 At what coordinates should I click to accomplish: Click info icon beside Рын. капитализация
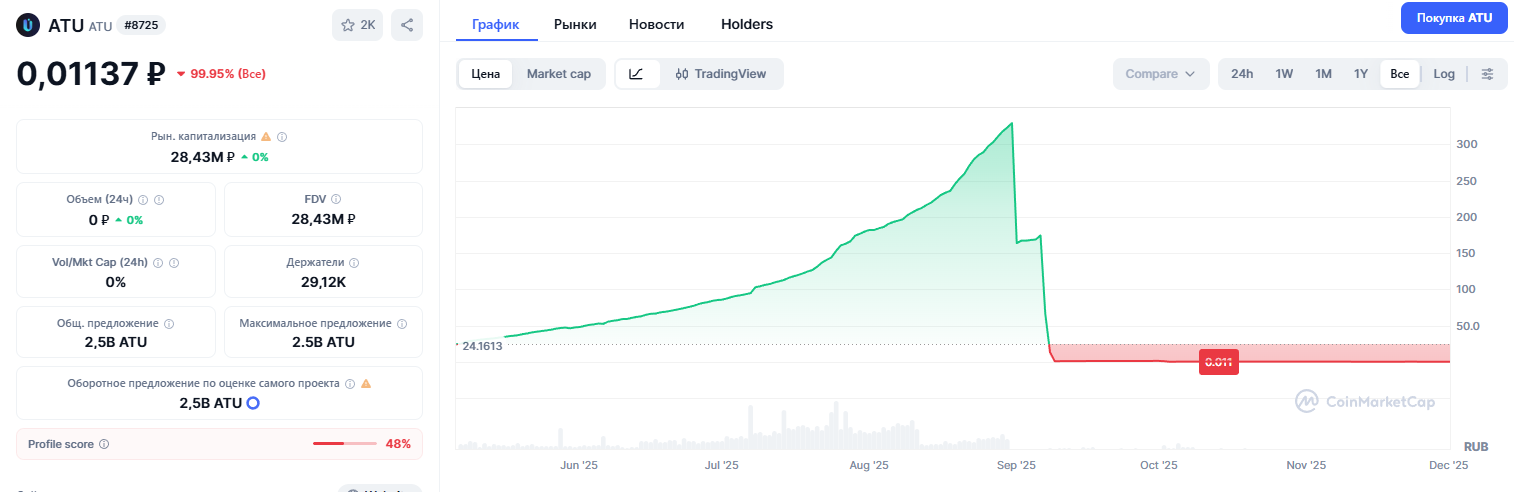pos(282,136)
